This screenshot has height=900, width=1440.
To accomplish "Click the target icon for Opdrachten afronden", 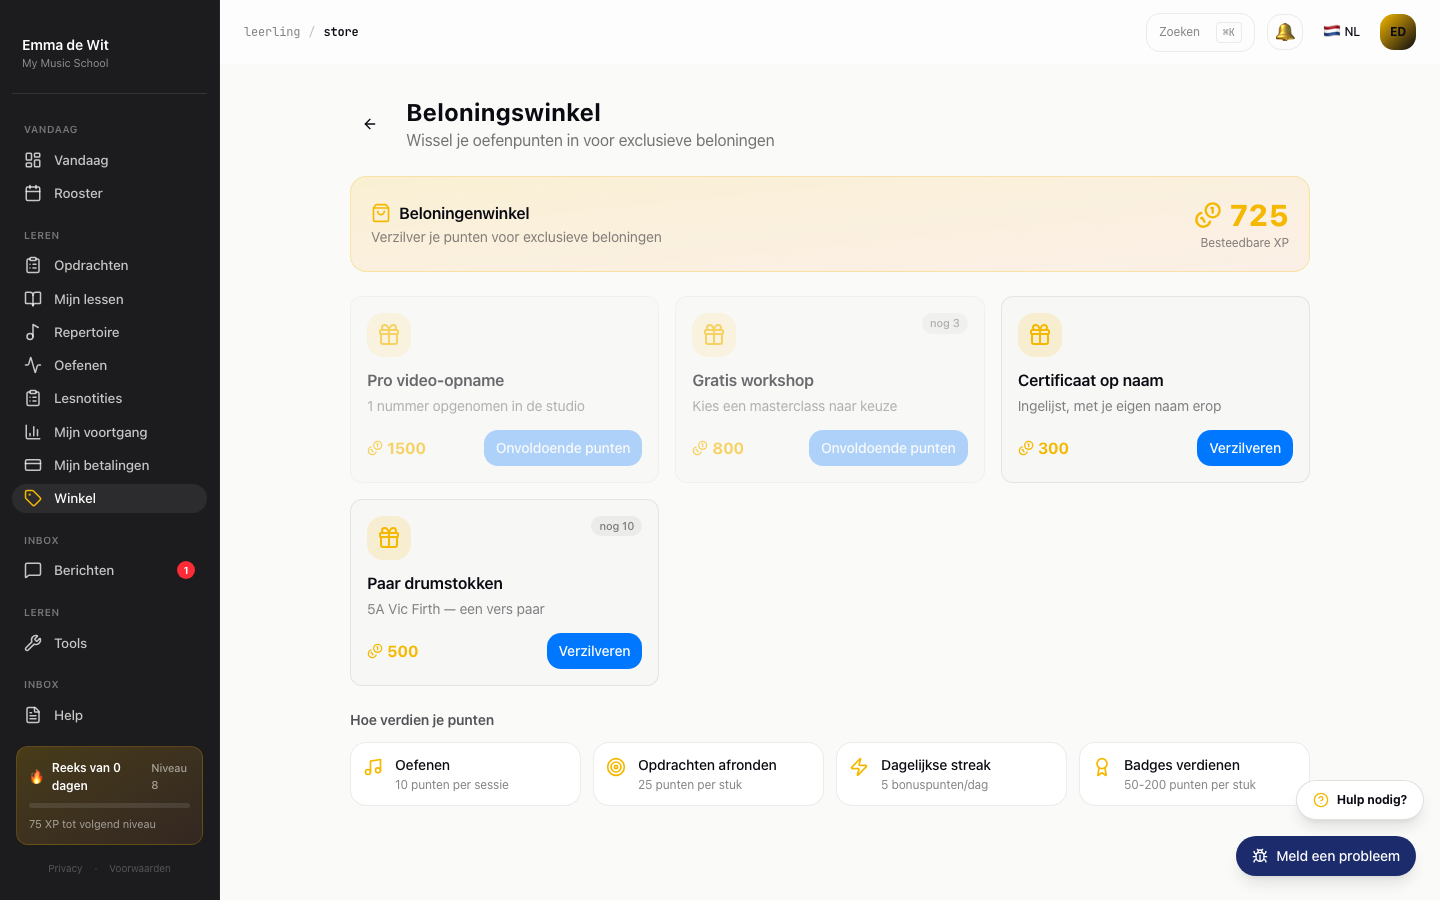I will pyautogui.click(x=616, y=767).
